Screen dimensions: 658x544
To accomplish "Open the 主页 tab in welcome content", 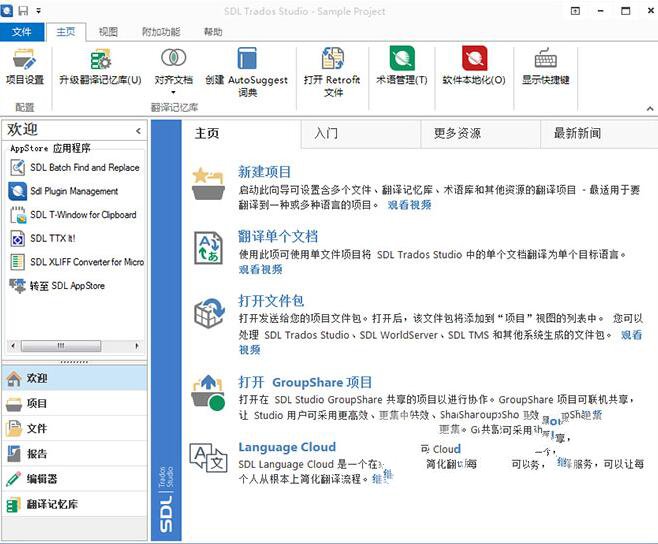I will (x=241, y=133).
